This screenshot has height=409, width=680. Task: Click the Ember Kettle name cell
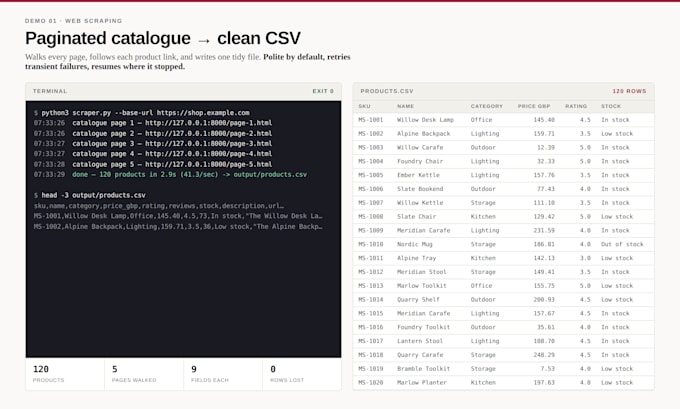coord(418,175)
